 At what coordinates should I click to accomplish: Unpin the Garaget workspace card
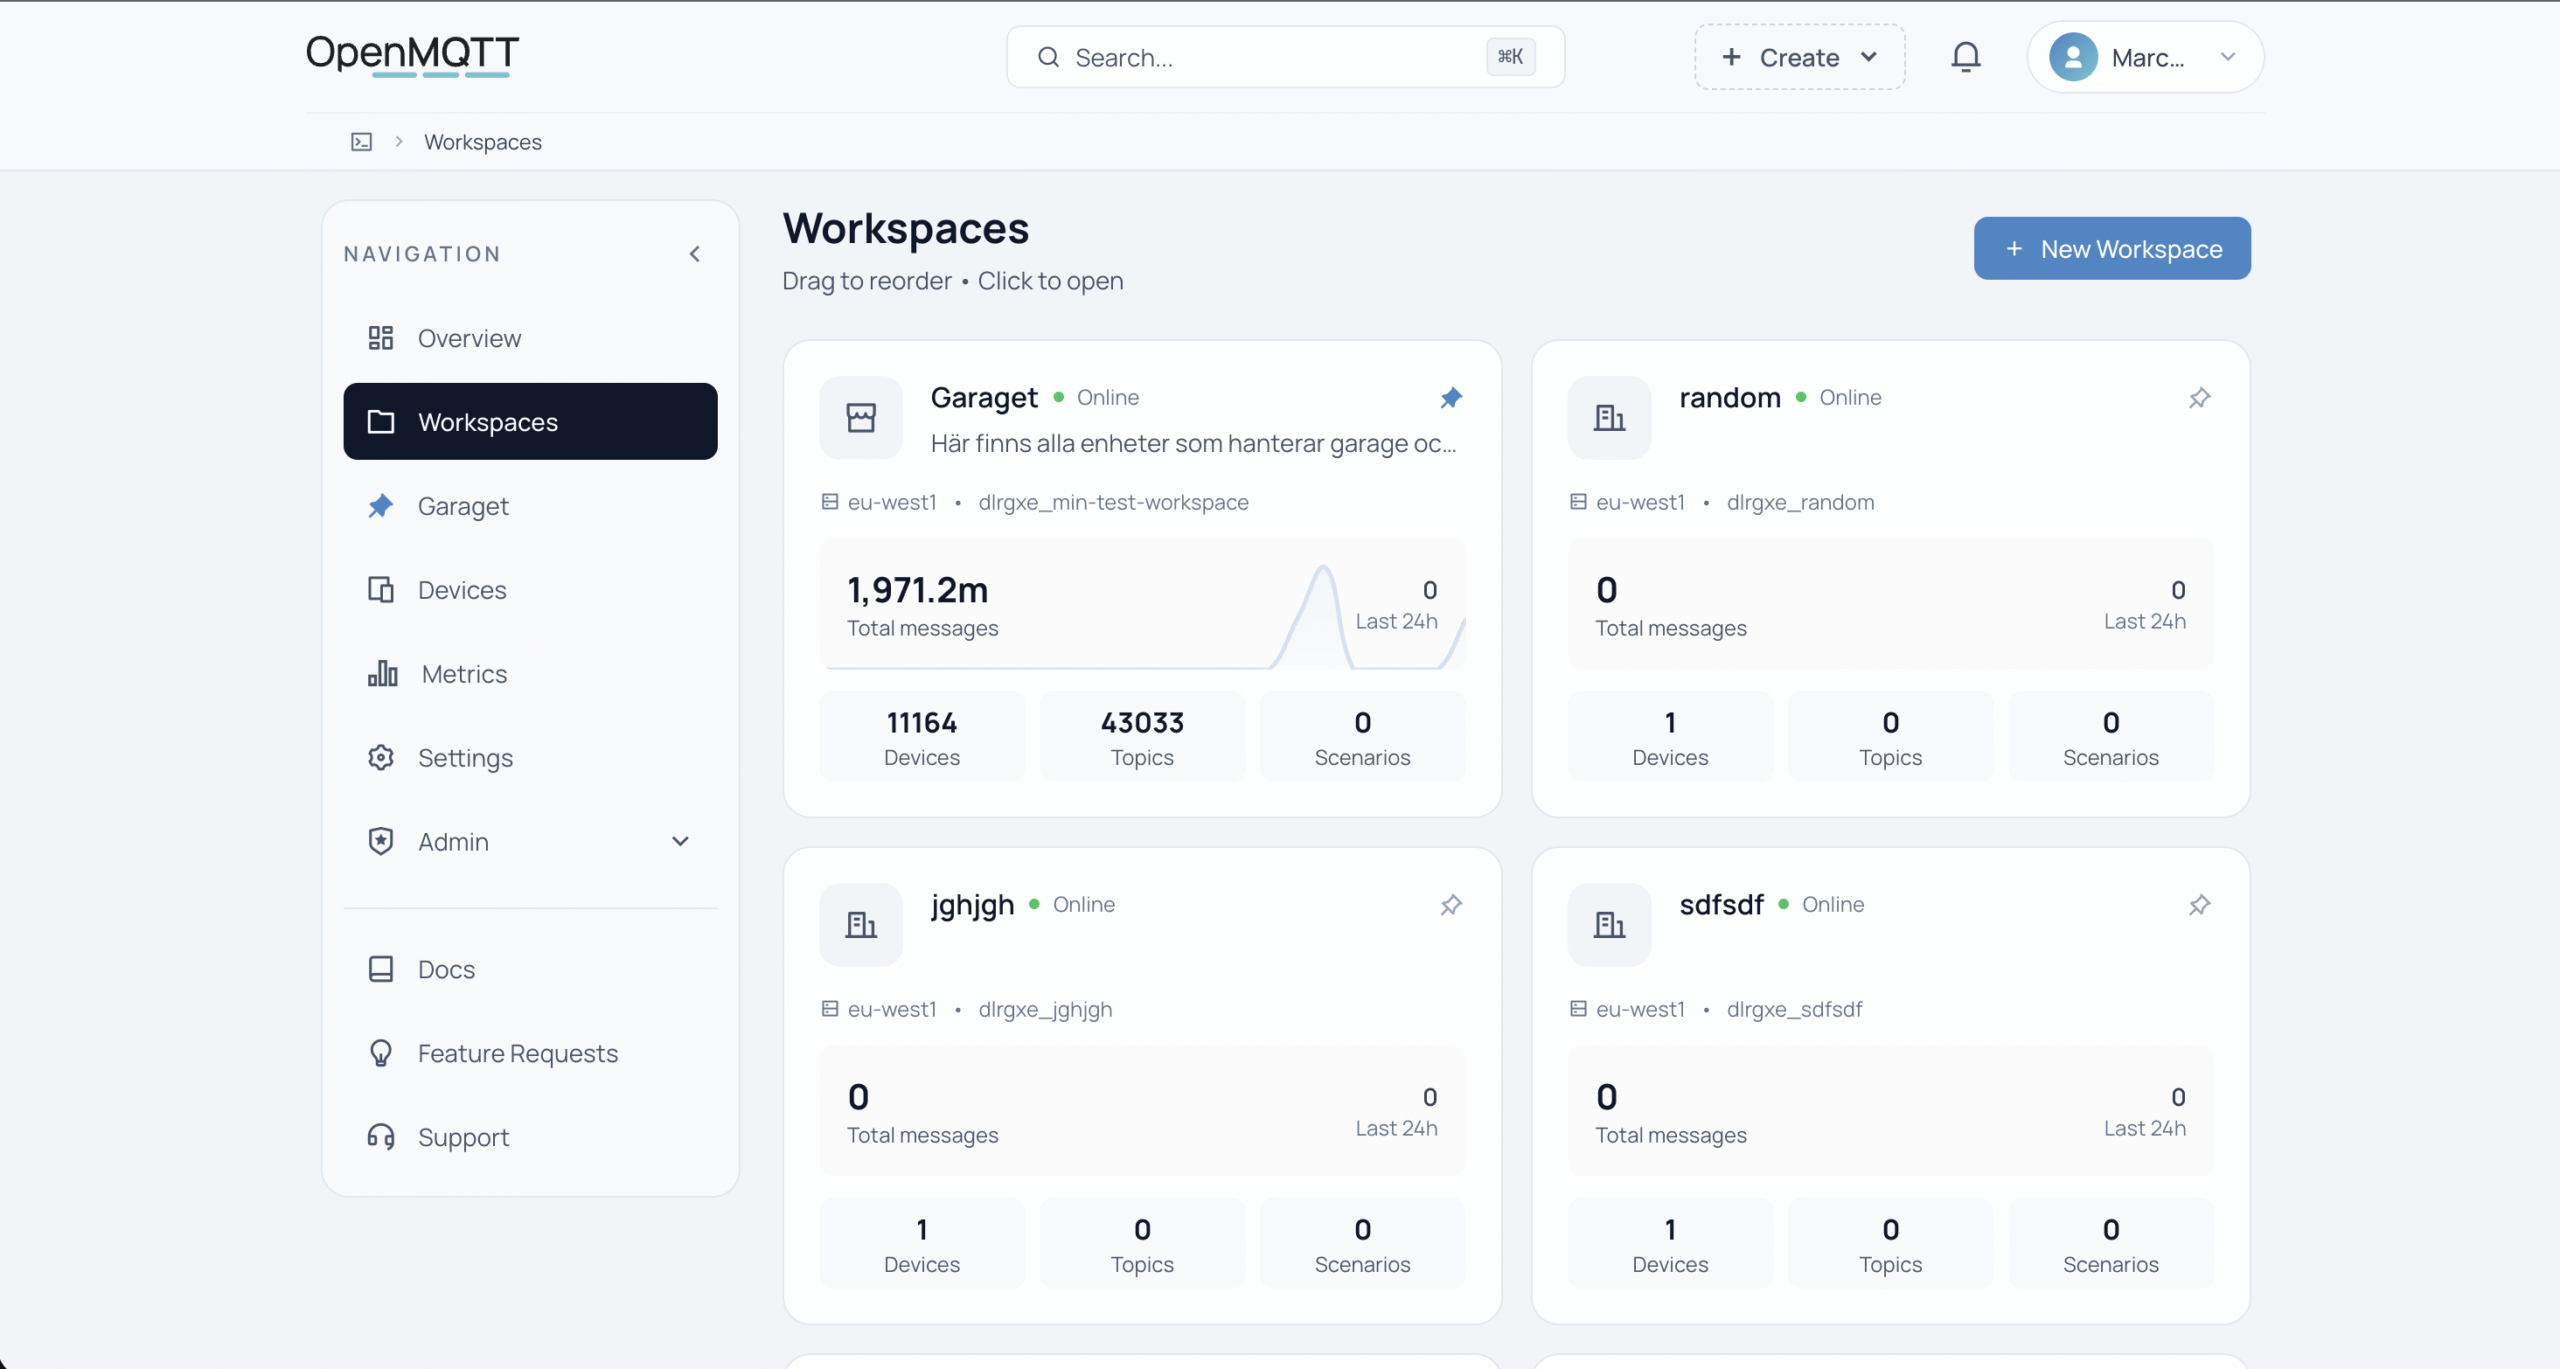point(1451,398)
